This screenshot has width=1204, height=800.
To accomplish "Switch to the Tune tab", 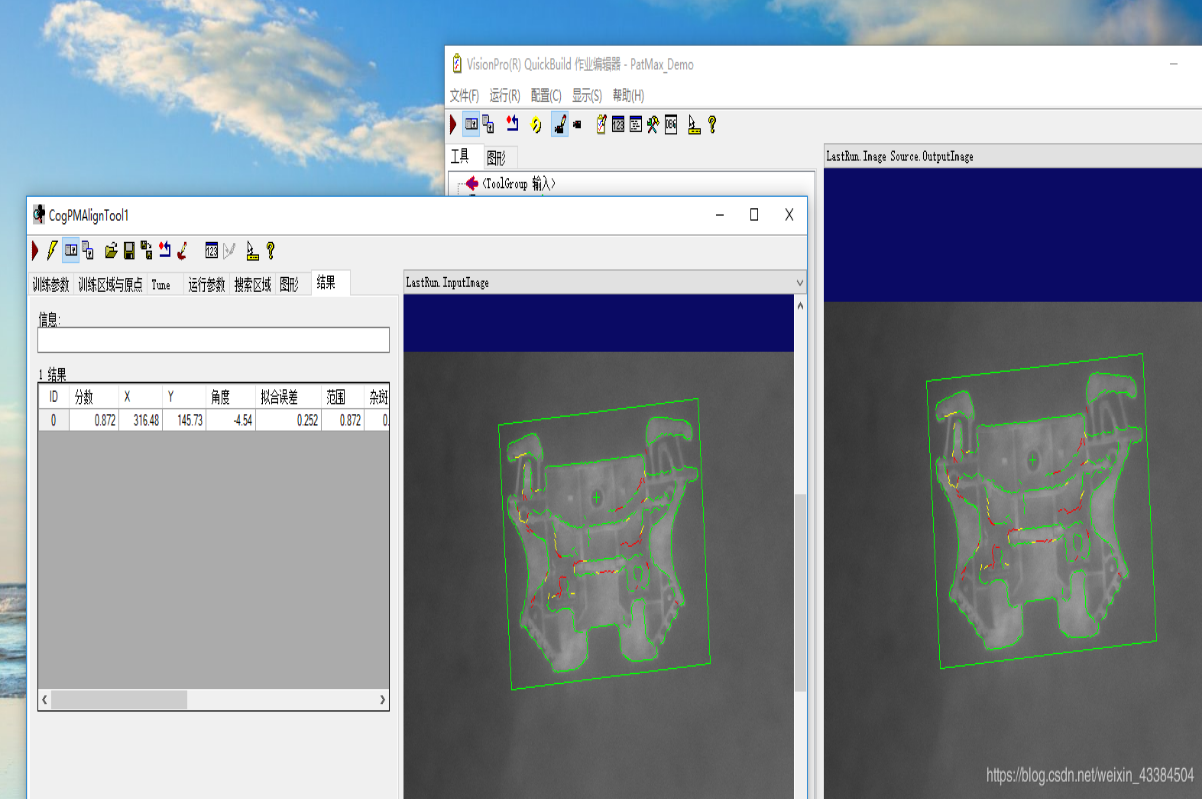I will tap(165, 285).
